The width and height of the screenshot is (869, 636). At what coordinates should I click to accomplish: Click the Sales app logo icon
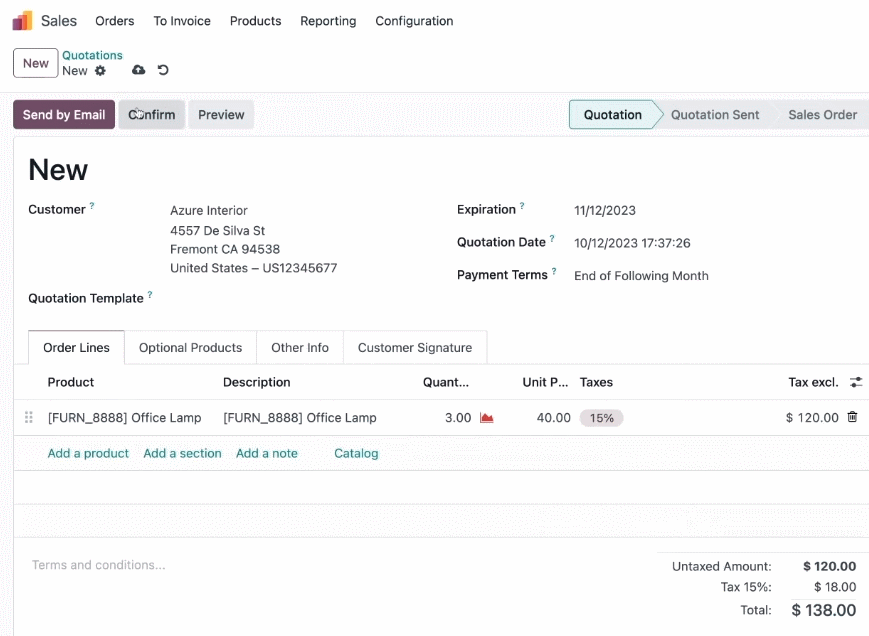(x=23, y=21)
